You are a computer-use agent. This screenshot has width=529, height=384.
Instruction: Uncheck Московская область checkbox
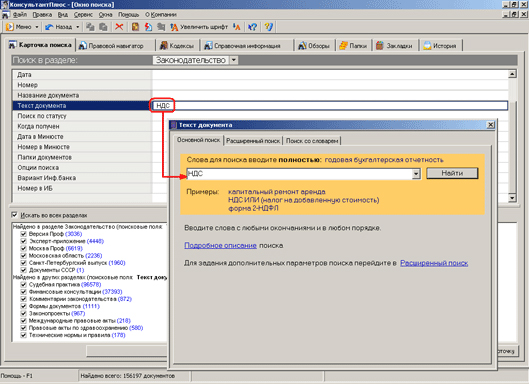[23, 255]
